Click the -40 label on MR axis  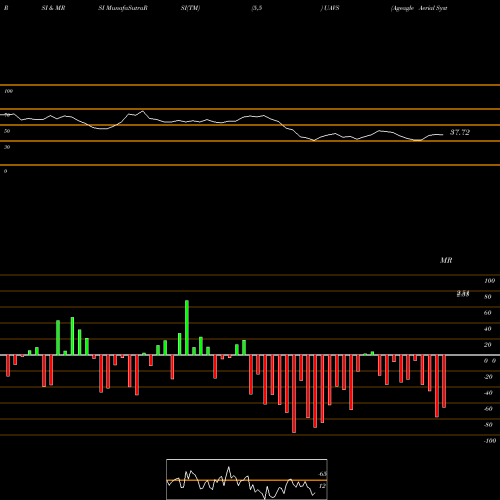pyautogui.click(x=488, y=393)
